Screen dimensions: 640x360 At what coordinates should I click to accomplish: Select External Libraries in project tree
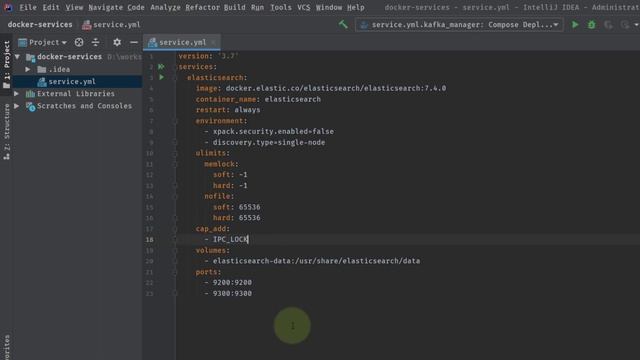(x=76, y=93)
